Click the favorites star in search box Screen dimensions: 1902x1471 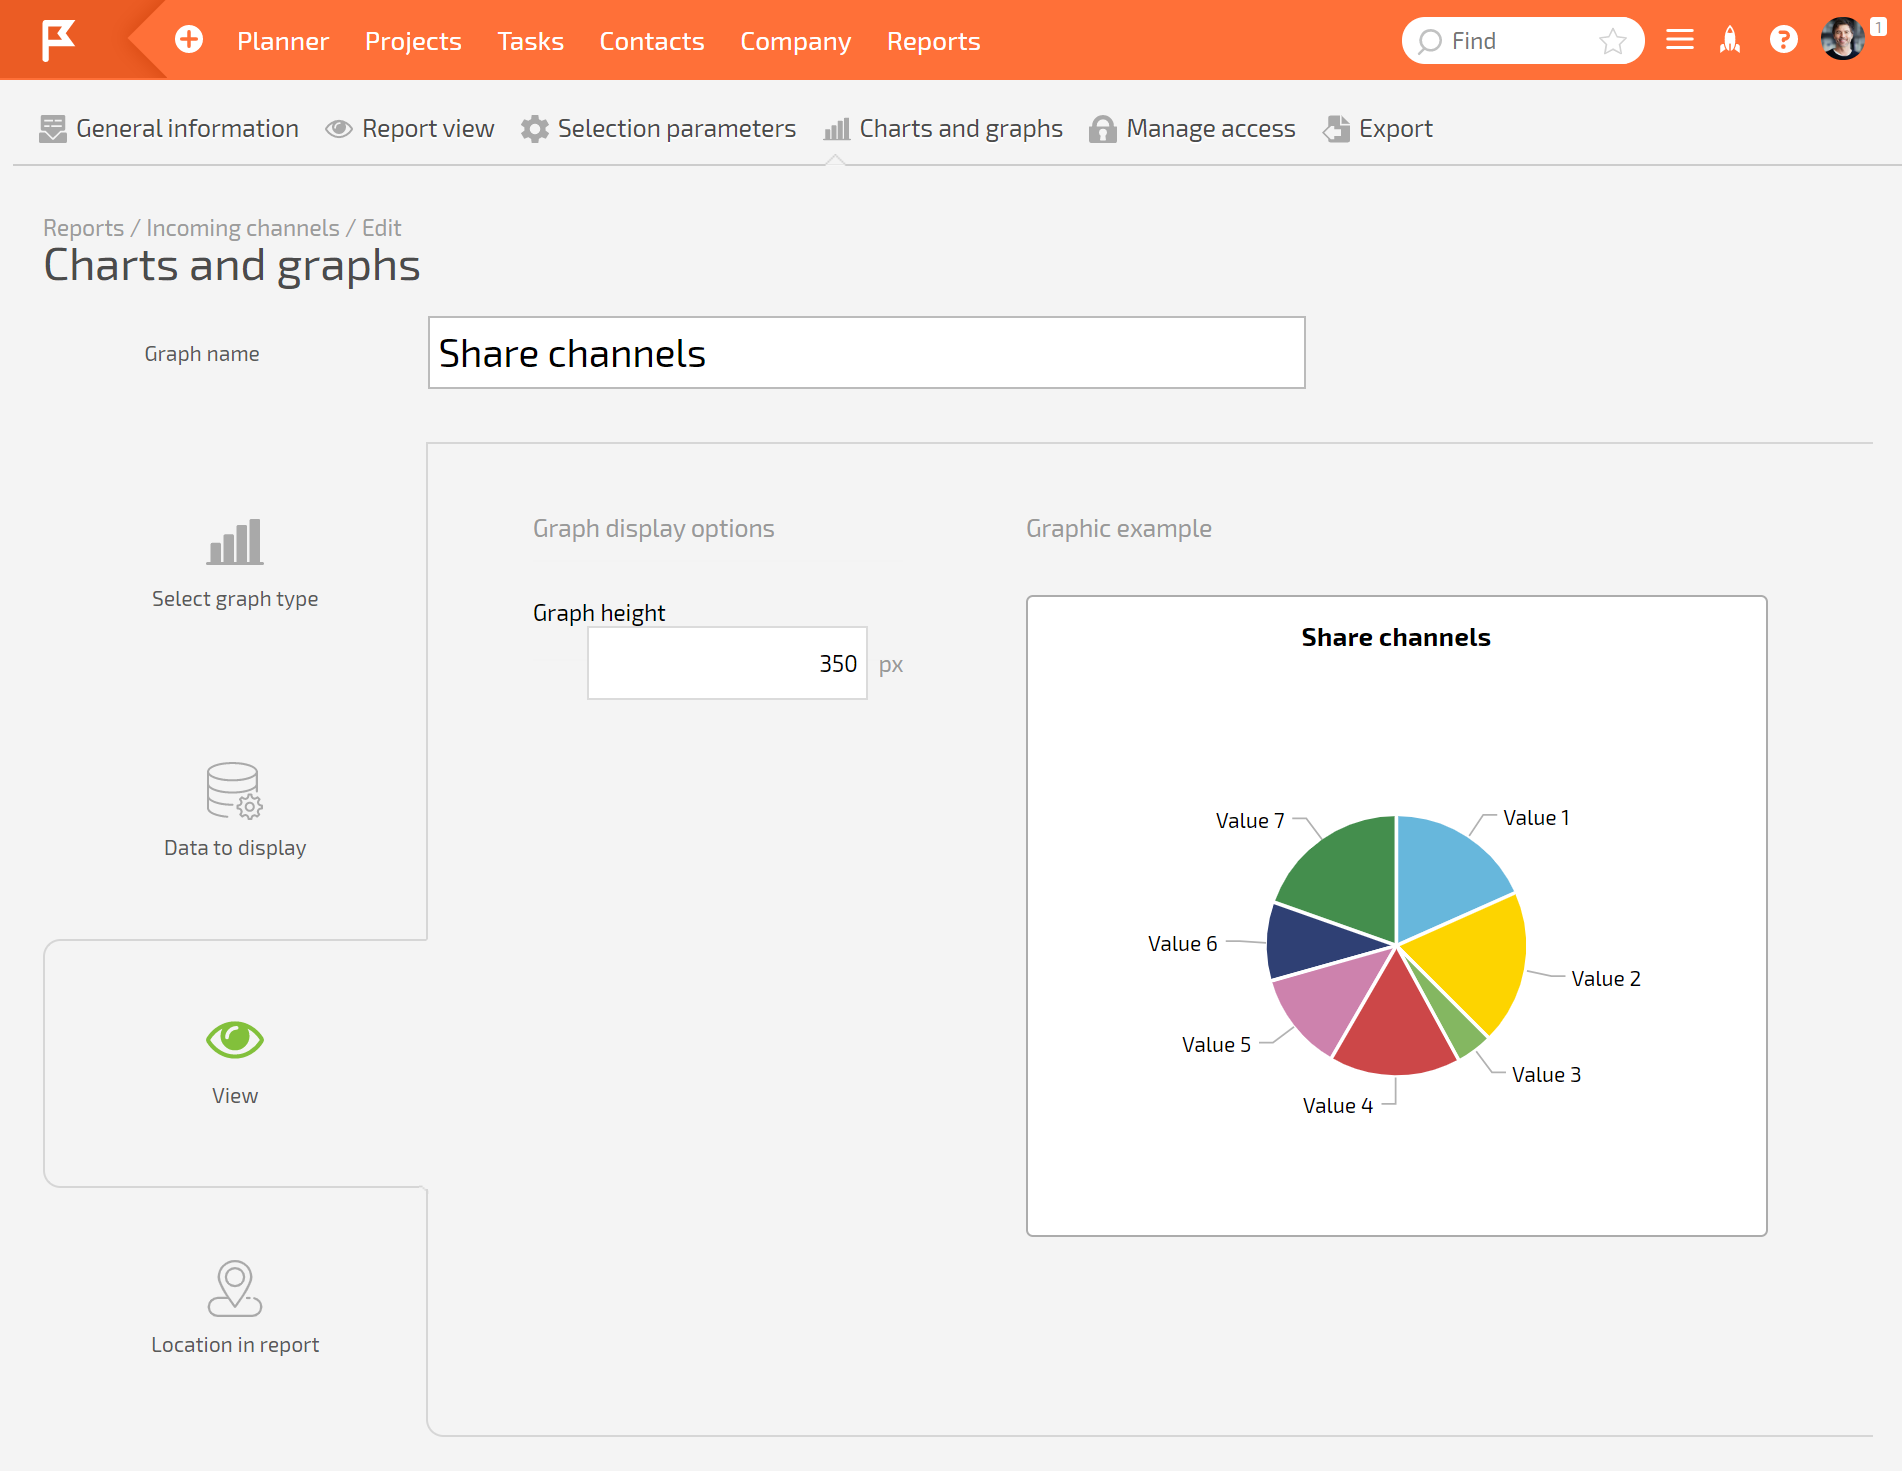[1612, 41]
